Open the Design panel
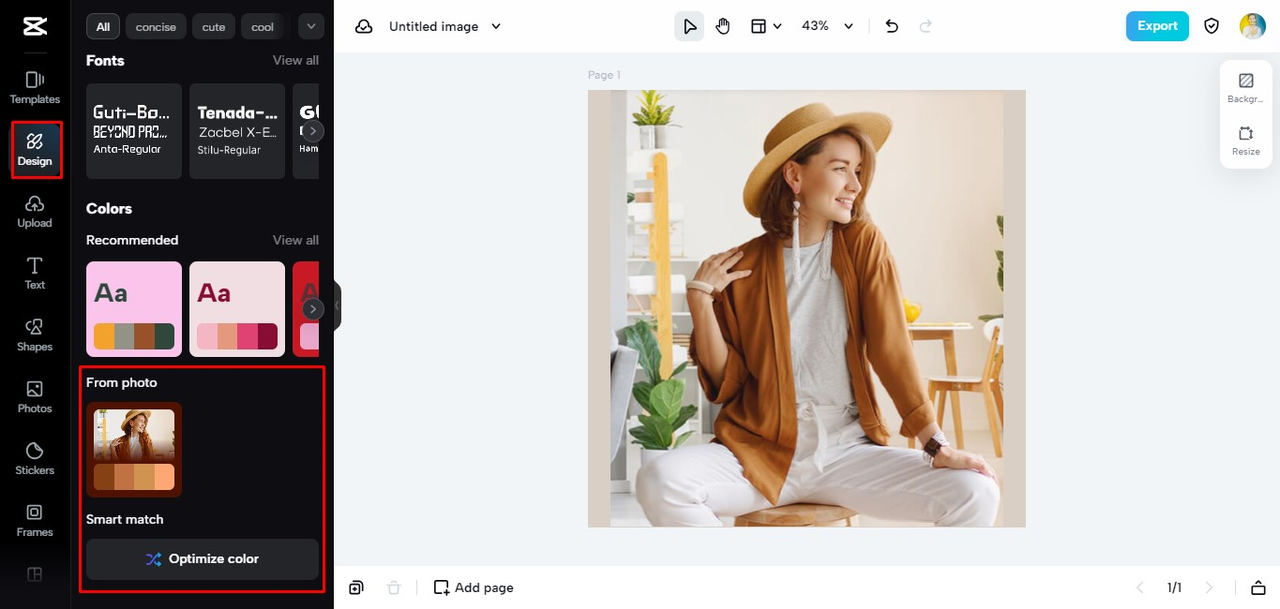1280x609 pixels. (x=35, y=150)
